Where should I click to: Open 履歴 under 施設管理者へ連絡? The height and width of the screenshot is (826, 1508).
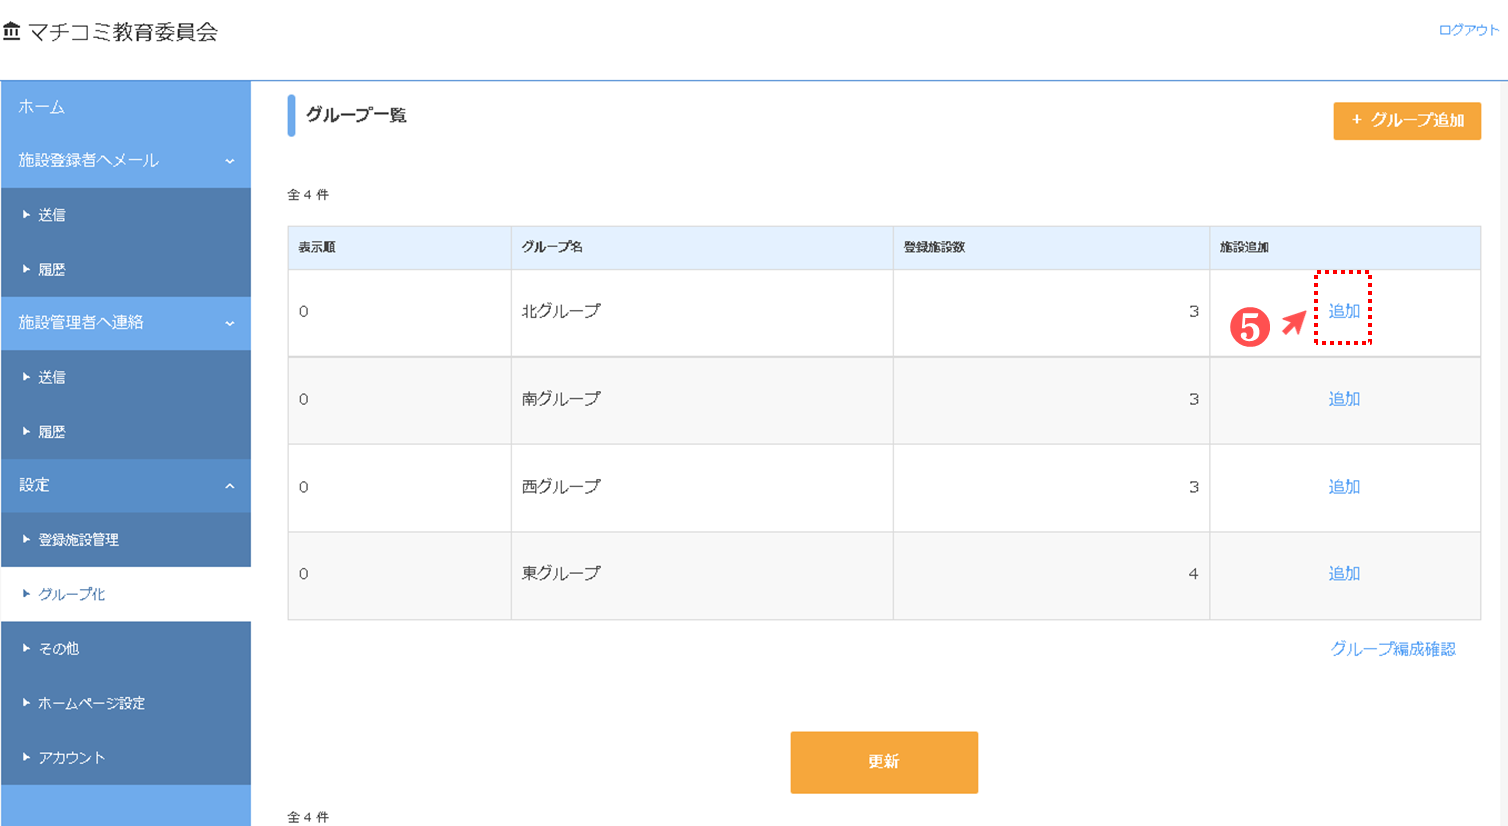point(126,432)
